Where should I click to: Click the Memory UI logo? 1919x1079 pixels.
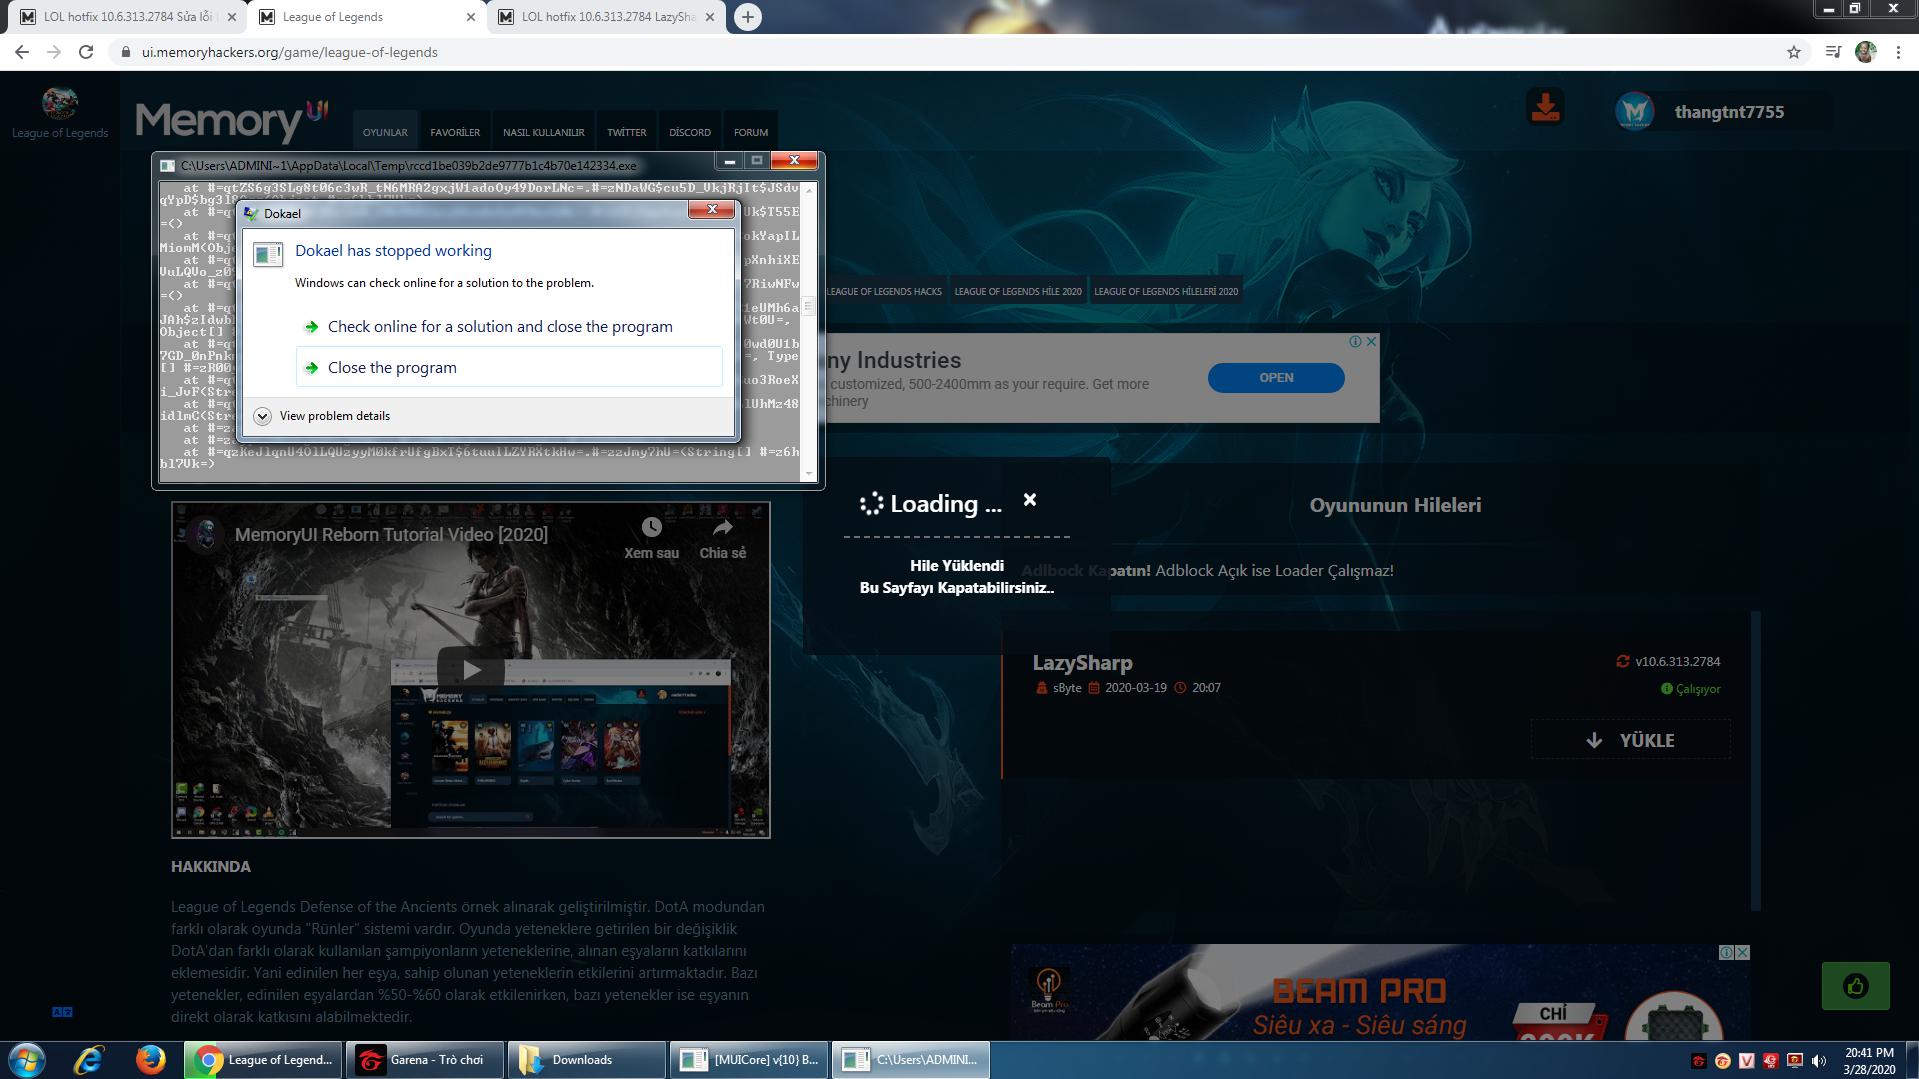[232, 121]
